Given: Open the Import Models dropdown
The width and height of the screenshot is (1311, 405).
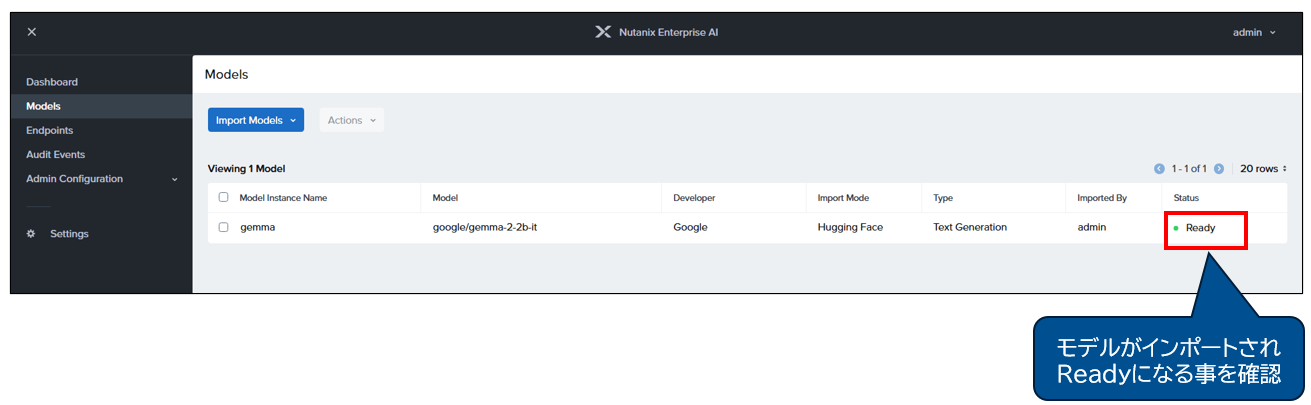Looking at the screenshot, I should [256, 120].
